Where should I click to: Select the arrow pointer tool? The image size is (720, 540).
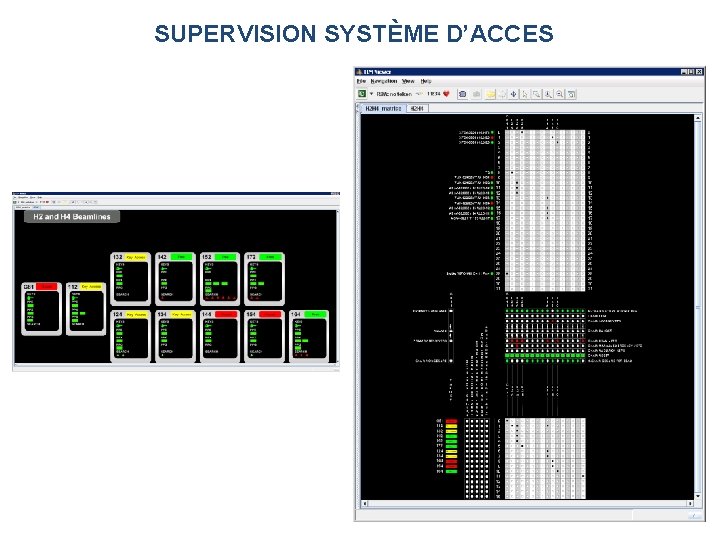click(525, 94)
